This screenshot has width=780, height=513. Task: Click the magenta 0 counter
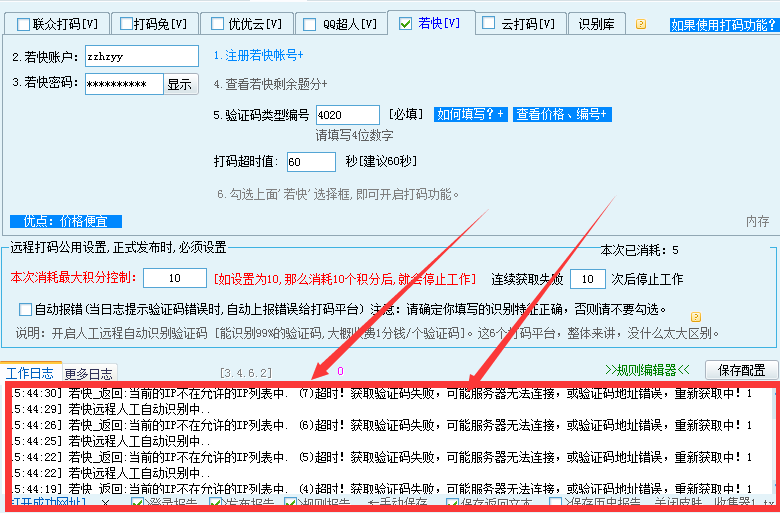[340, 371]
